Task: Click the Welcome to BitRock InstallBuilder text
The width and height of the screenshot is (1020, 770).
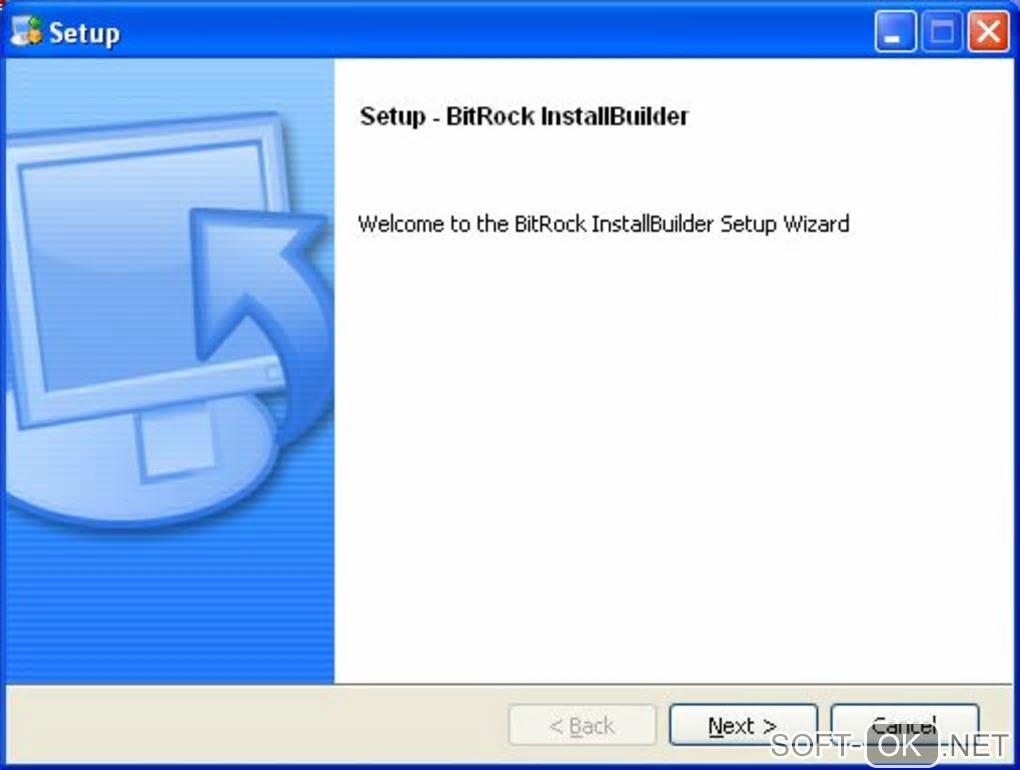Action: point(604,224)
